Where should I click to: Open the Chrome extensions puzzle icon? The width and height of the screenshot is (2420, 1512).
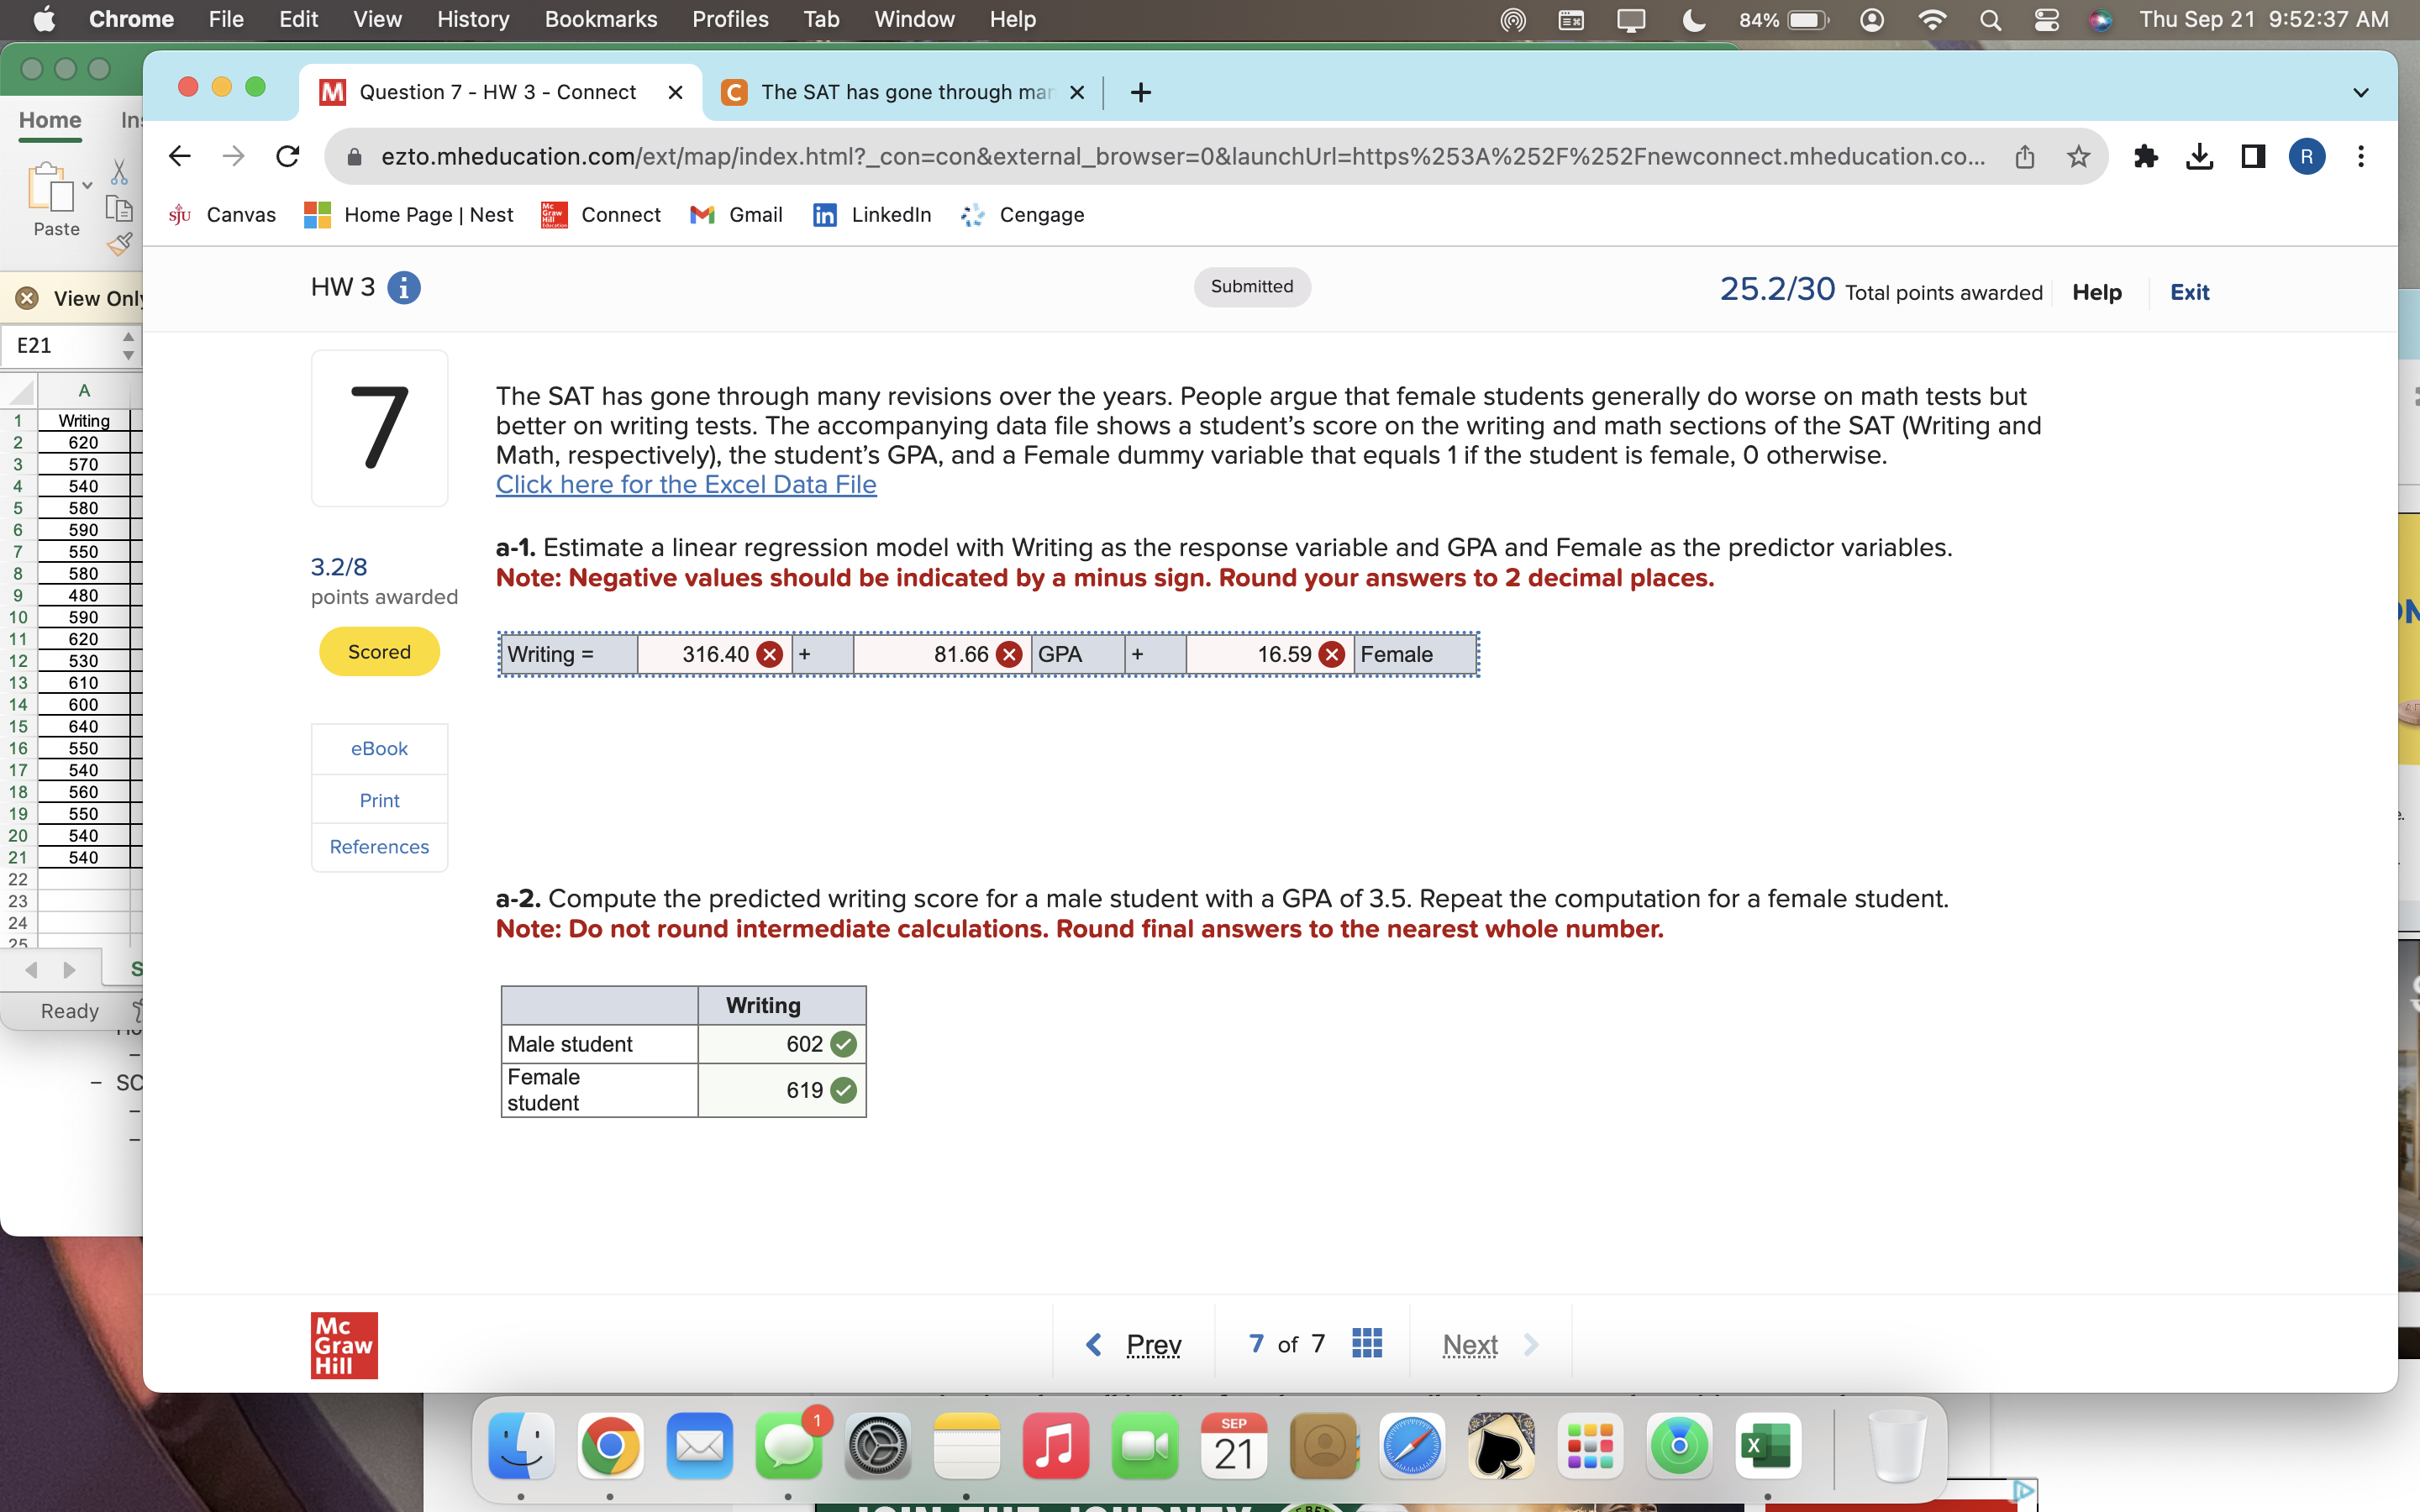[2146, 156]
